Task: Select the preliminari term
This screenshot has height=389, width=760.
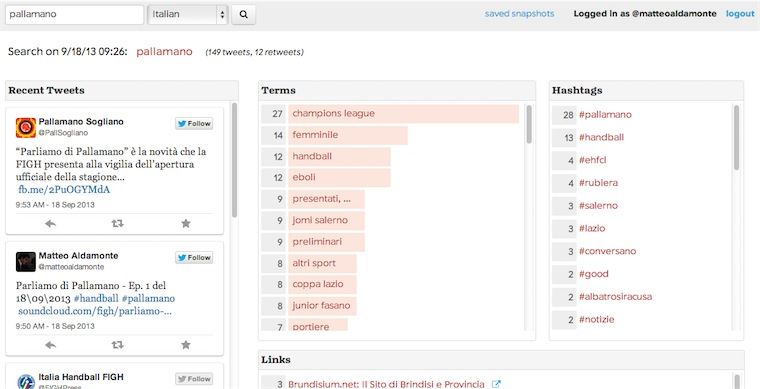Action: (x=326, y=242)
